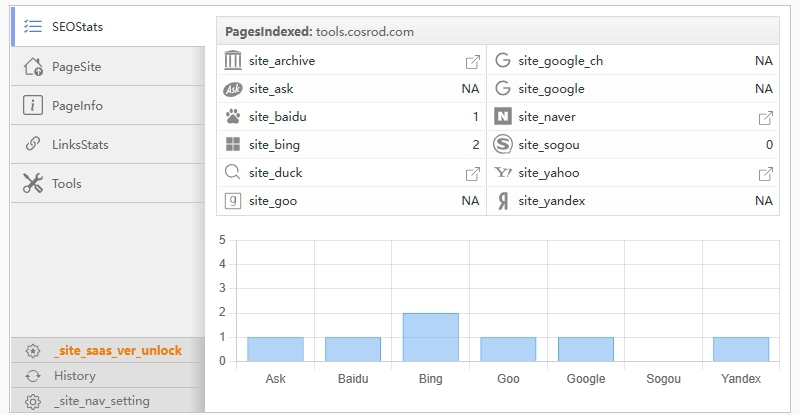Image resolution: width=800 pixels, height=415 pixels.
Task: Open the Tools sidebar tab
Action: (x=67, y=184)
